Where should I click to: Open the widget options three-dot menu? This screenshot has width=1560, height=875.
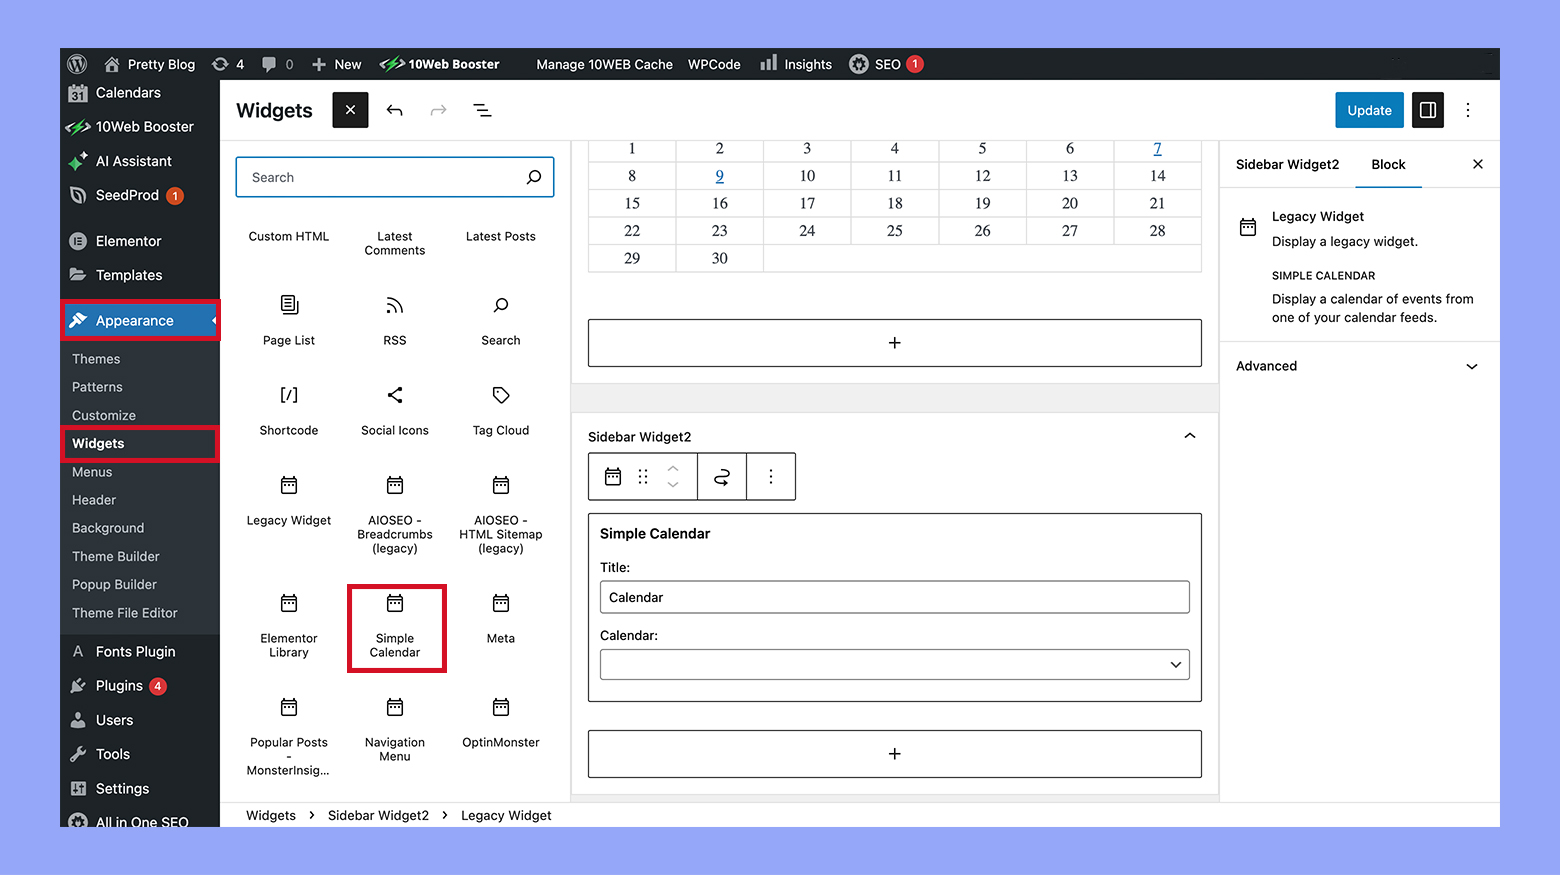coord(770,477)
